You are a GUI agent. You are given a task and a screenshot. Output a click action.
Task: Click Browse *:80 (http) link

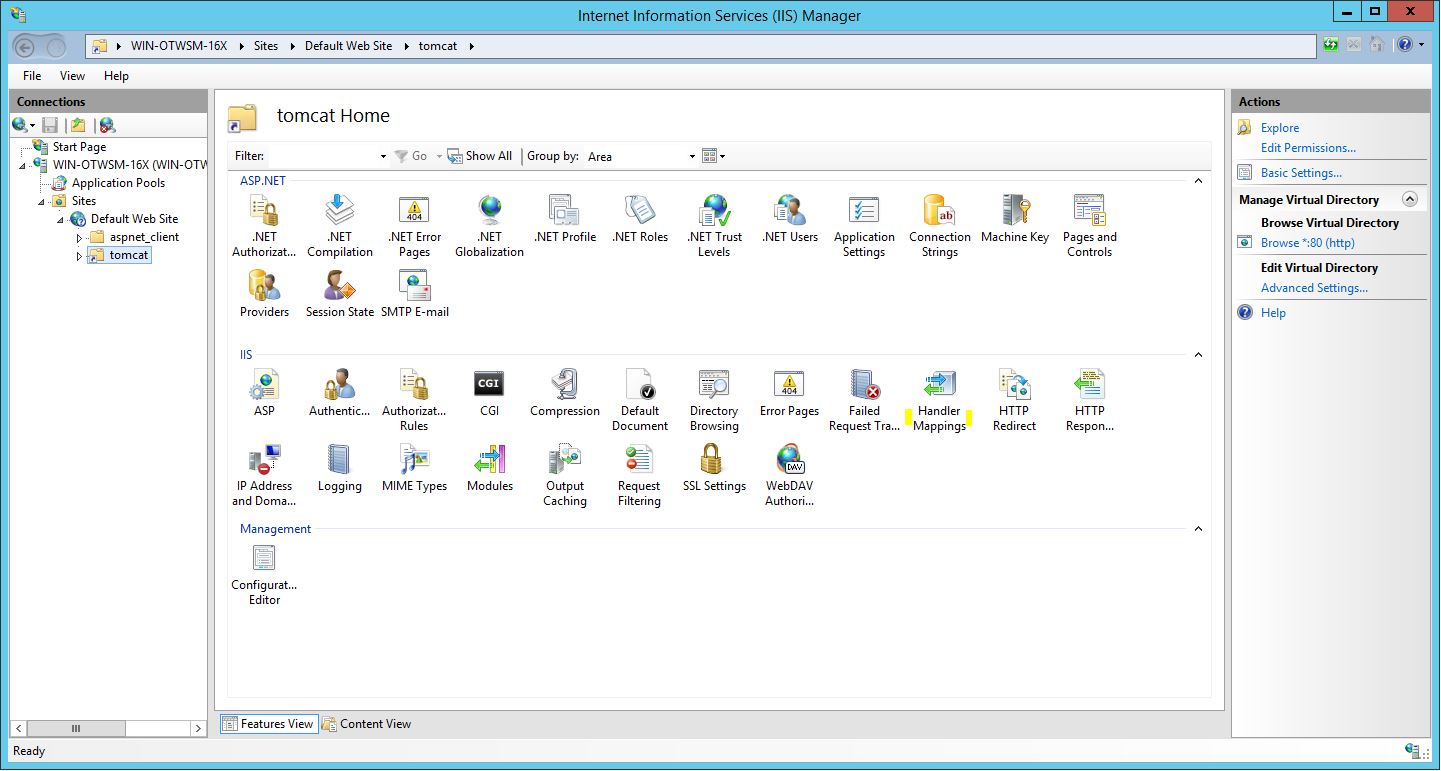tap(1308, 243)
